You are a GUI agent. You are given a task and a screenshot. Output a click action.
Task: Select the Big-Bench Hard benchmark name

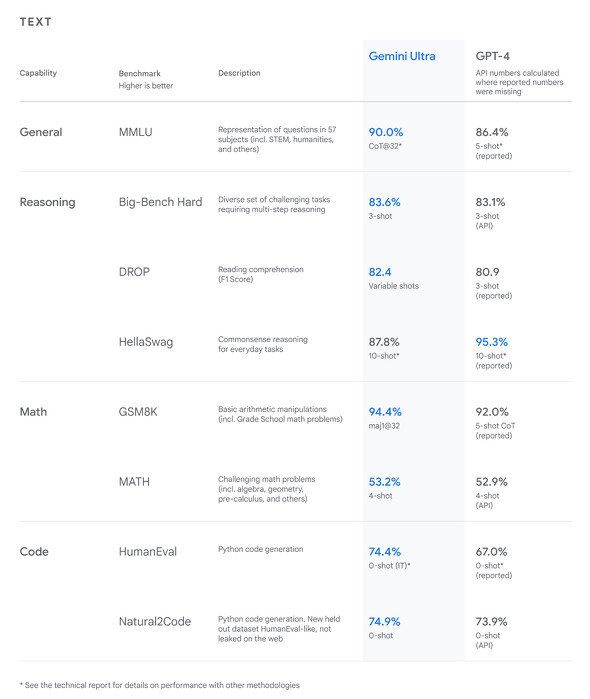160,202
